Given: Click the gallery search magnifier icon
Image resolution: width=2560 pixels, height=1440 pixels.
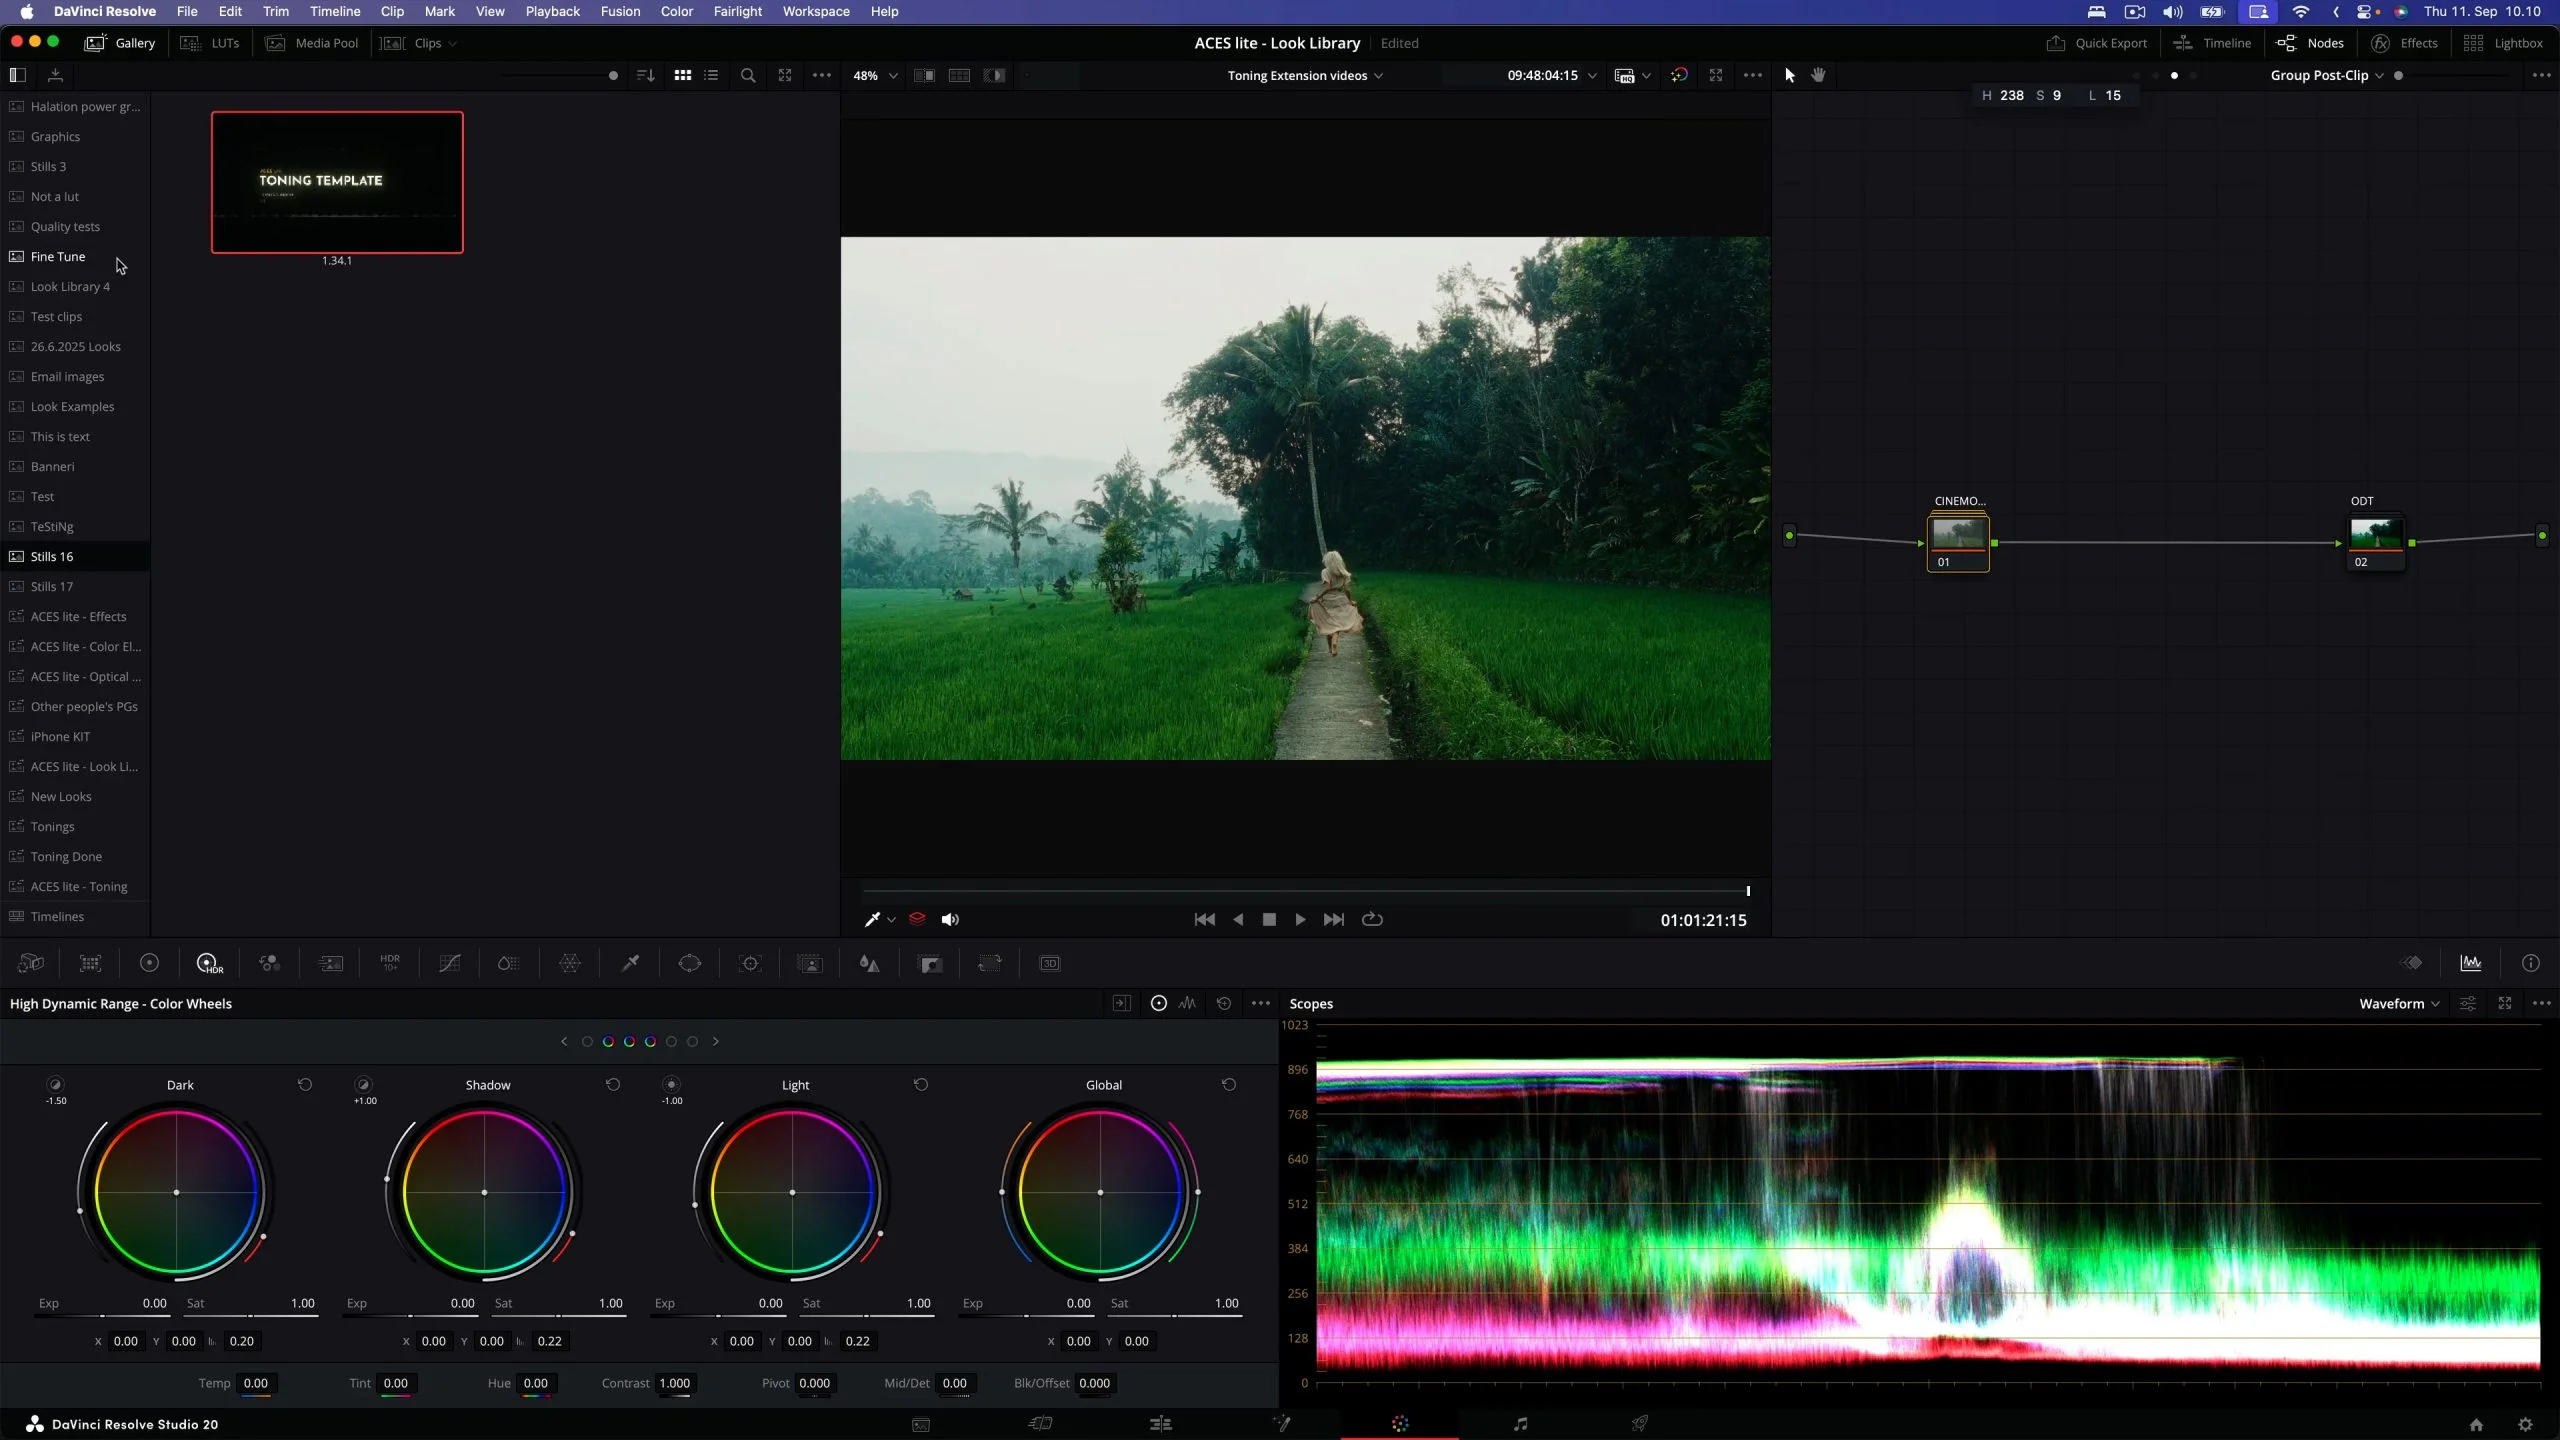Looking at the screenshot, I should pyautogui.click(x=747, y=75).
